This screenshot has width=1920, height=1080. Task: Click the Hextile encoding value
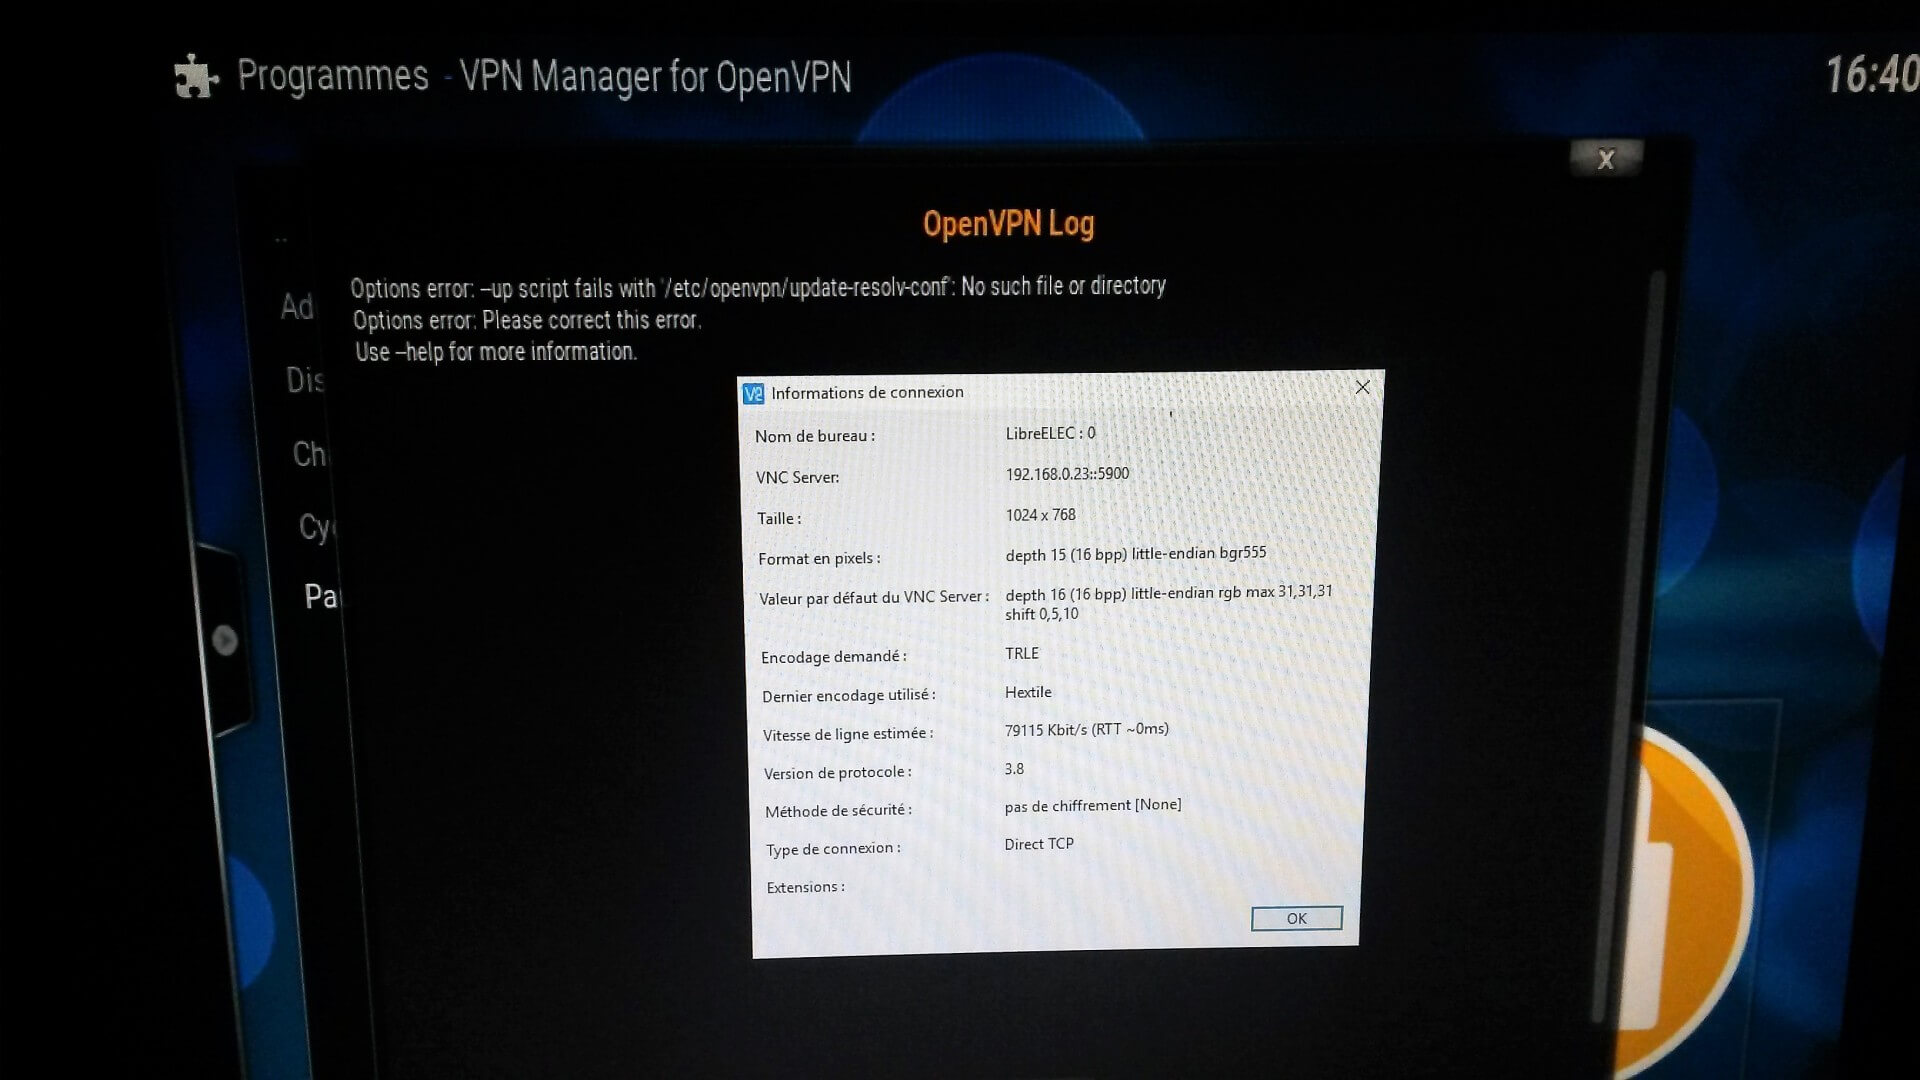coord(1028,692)
